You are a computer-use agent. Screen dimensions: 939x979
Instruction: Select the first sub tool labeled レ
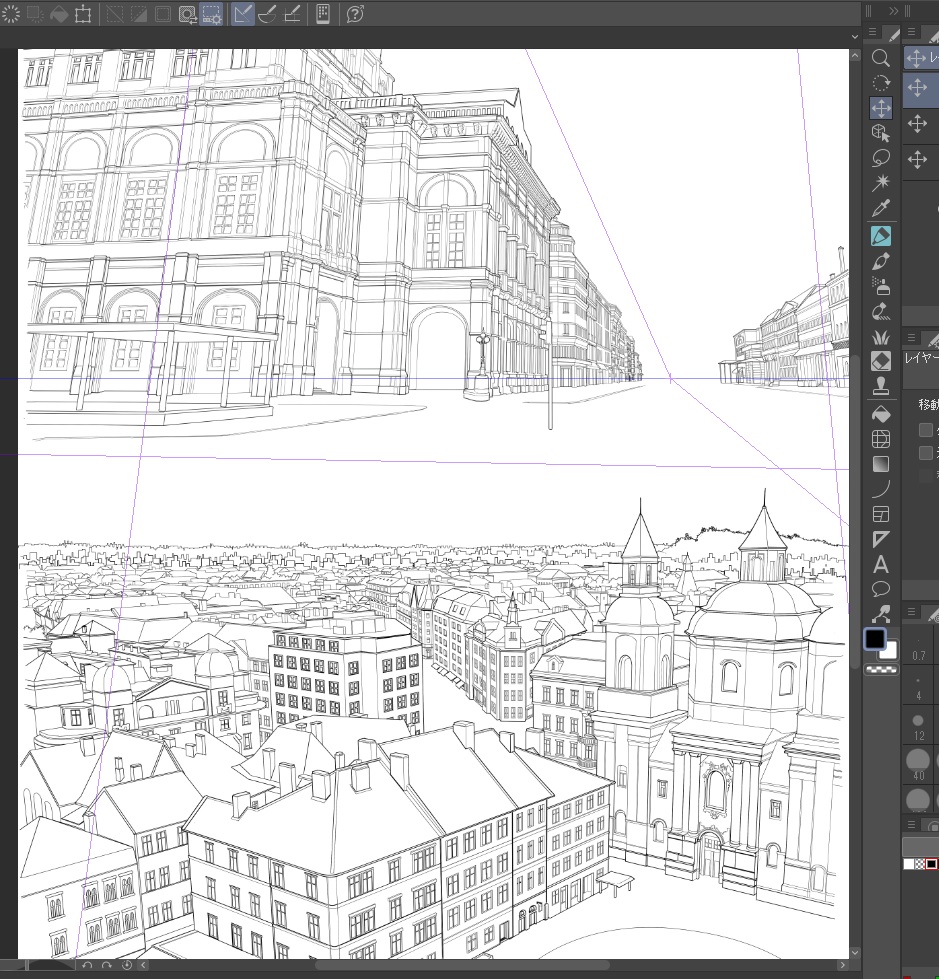point(922,58)
